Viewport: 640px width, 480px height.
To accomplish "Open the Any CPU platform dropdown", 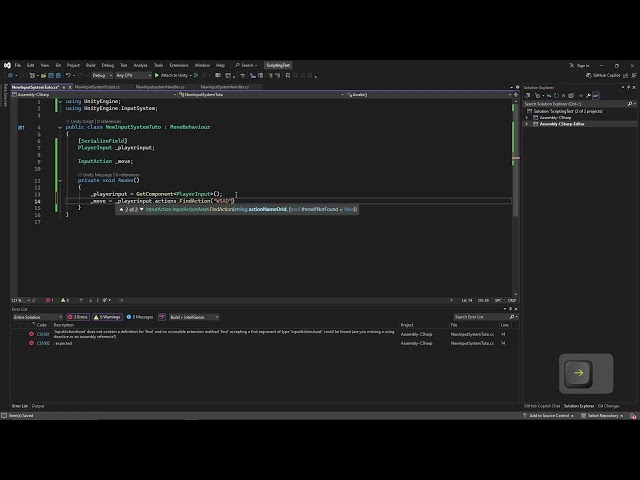I will coord(133,76).
